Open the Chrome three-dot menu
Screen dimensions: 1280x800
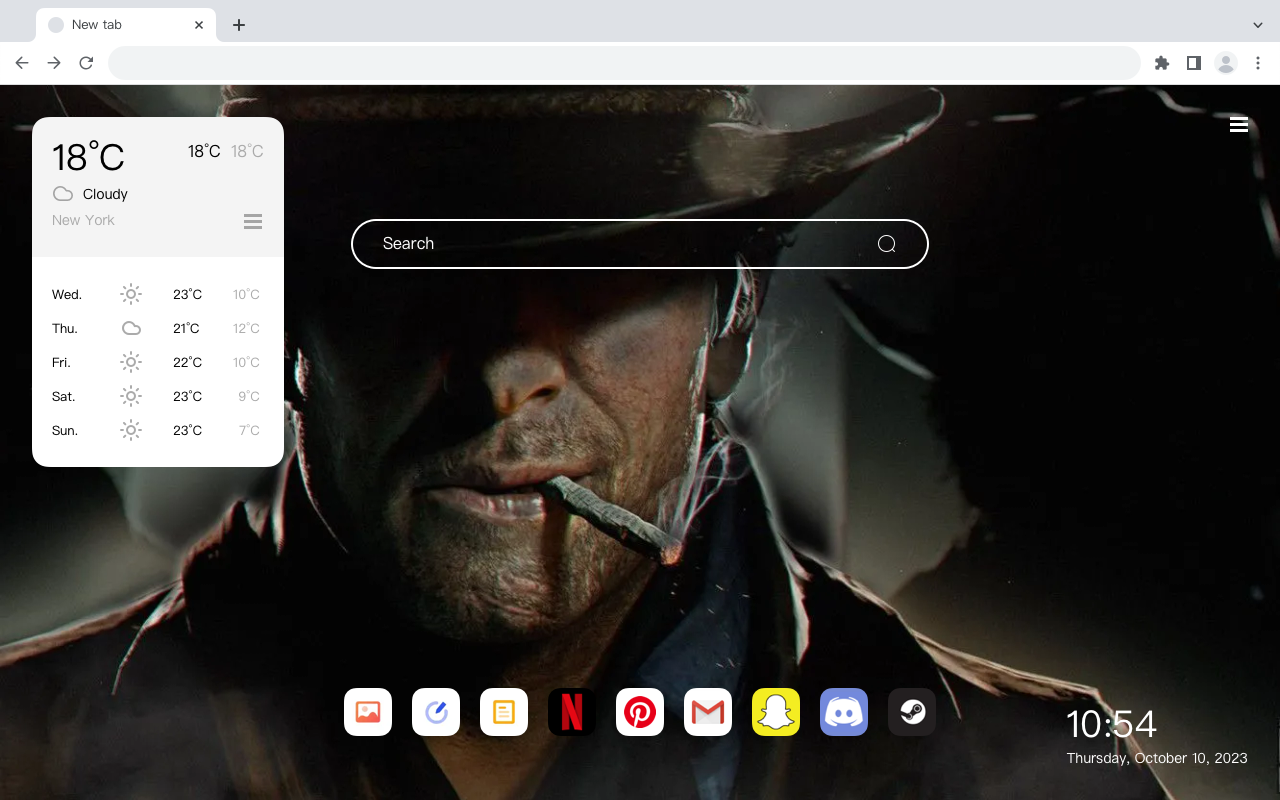coord(1258,63)
